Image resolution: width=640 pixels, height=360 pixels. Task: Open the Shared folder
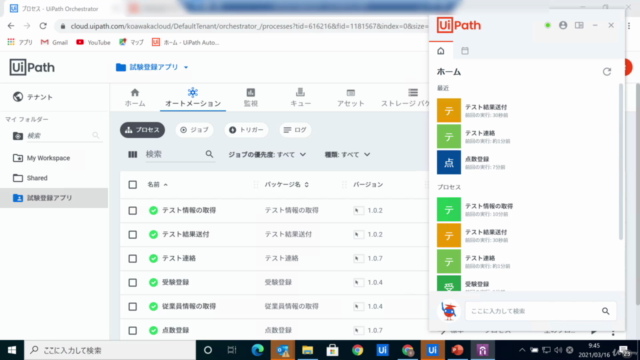[x=37, y=178]
